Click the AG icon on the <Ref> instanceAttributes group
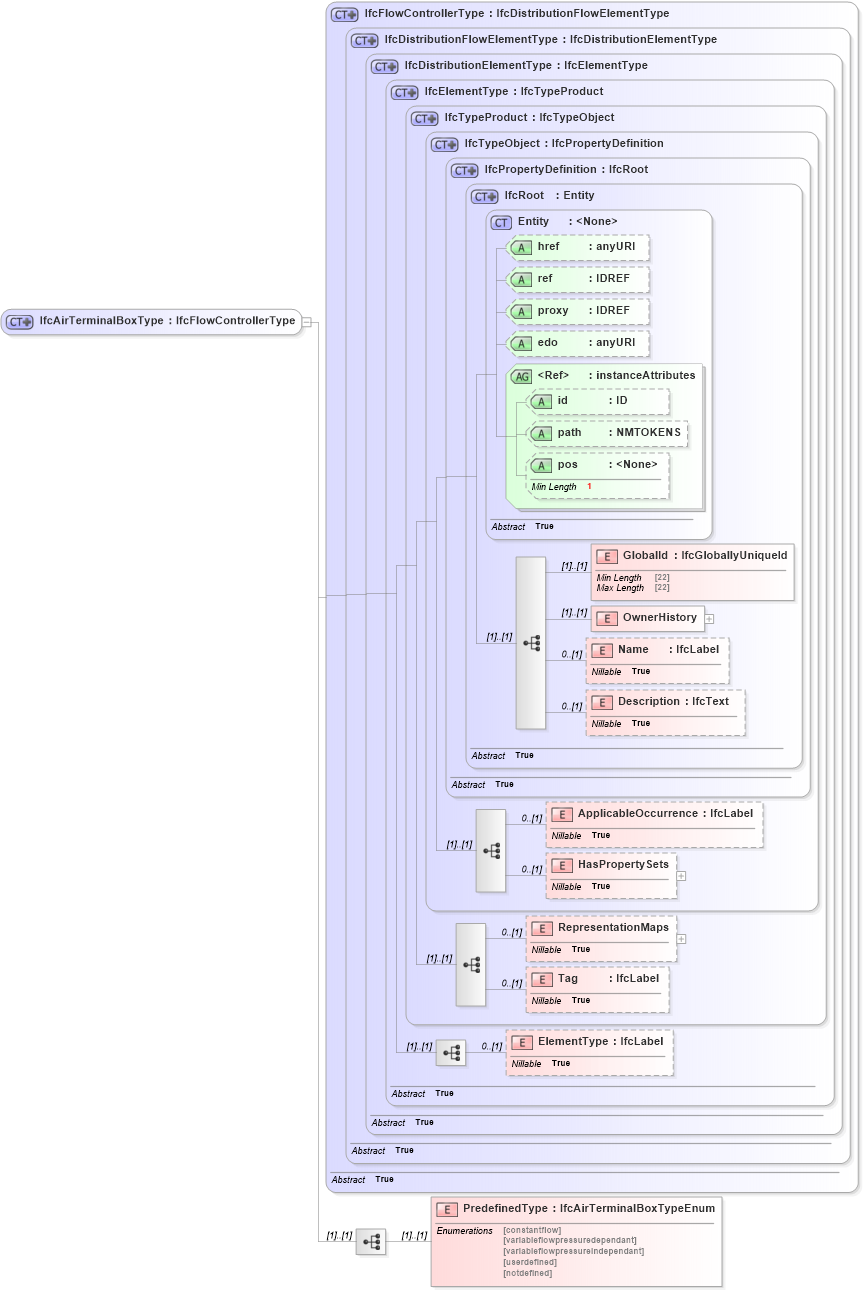This screenshot has width=863, height=1291. coord(521,376)
